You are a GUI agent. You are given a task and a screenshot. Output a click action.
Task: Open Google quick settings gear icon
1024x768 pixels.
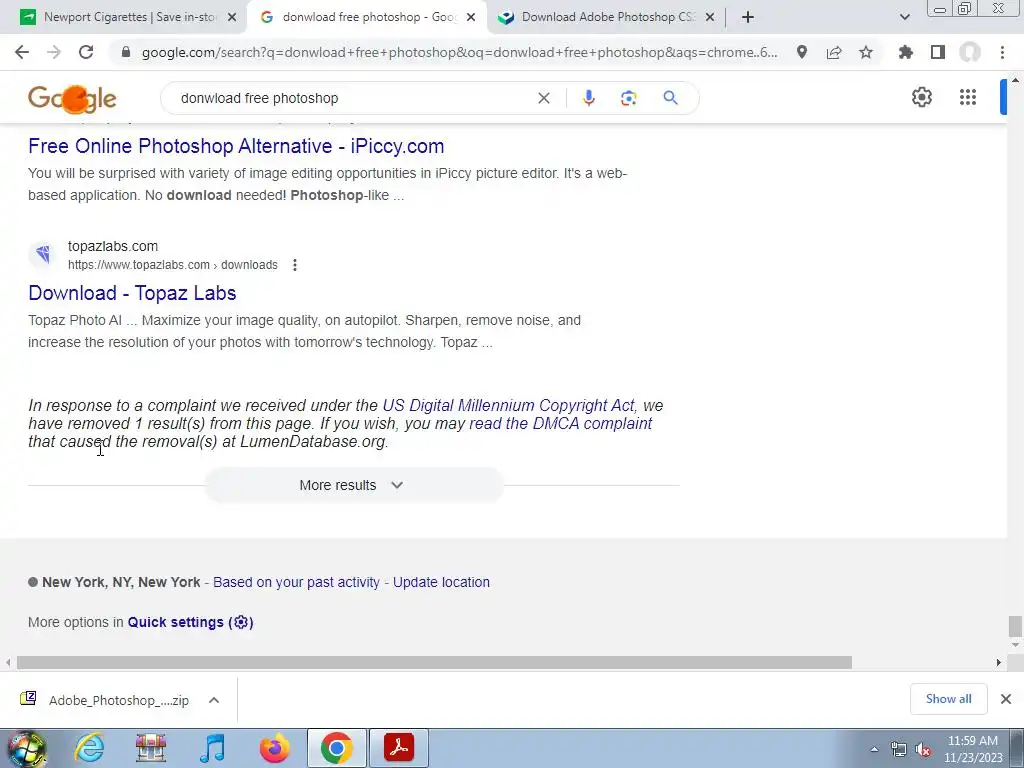(921, 97)
